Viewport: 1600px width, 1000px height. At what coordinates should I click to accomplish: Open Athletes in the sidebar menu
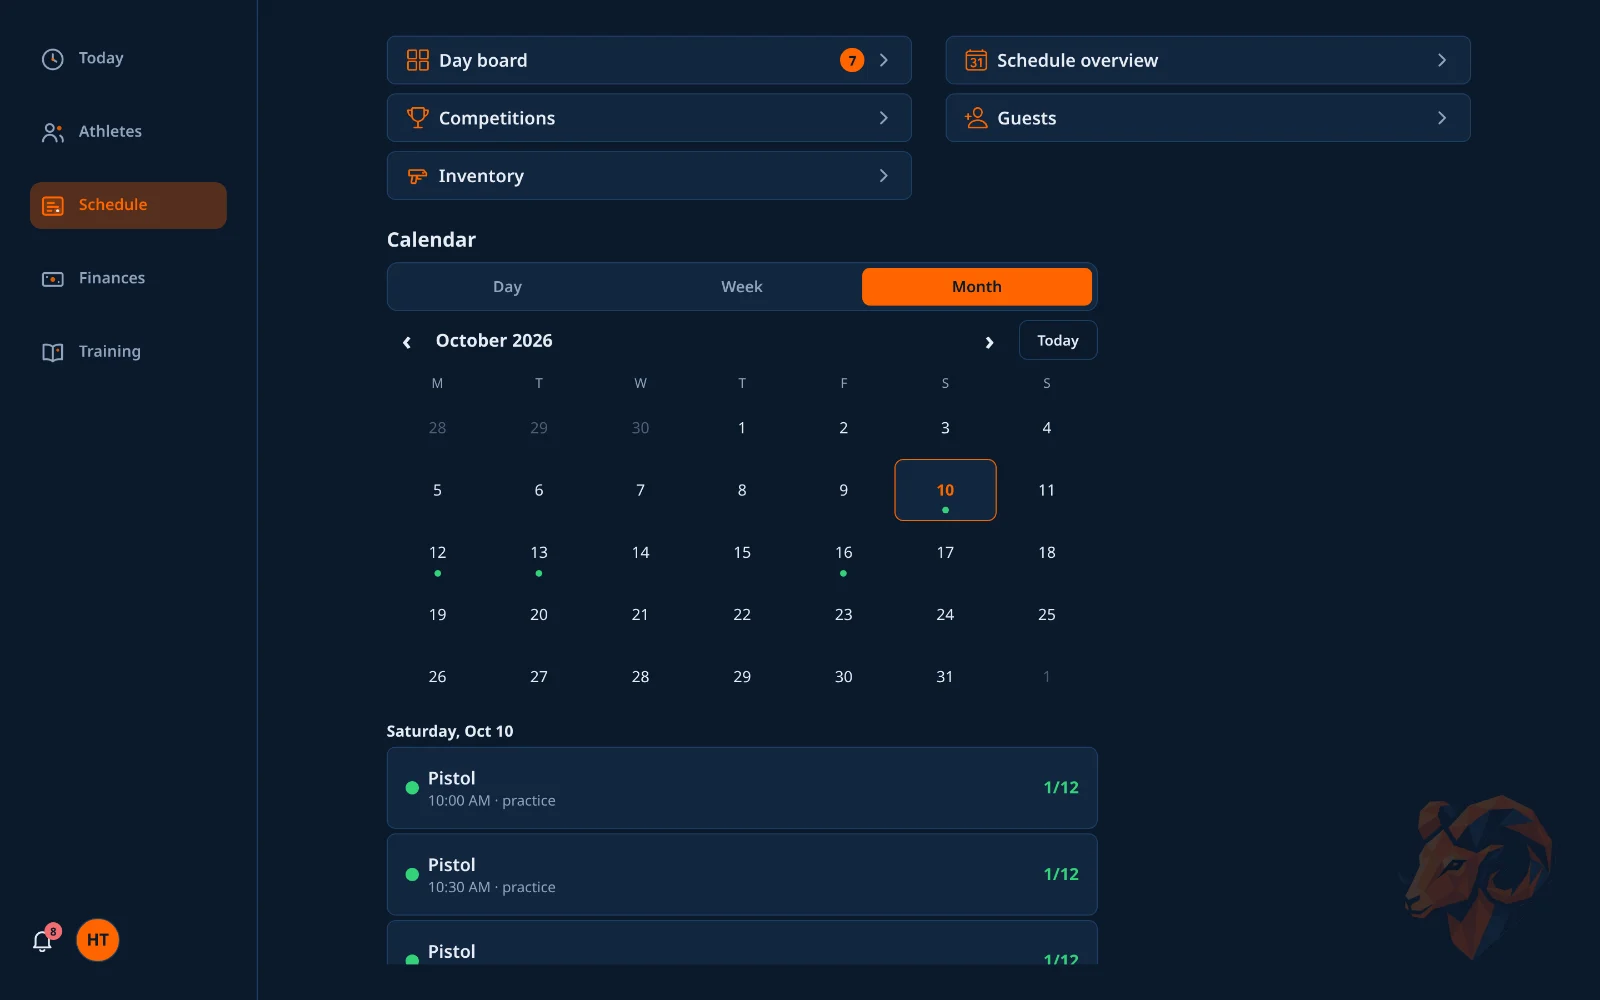tap(128, 132)
